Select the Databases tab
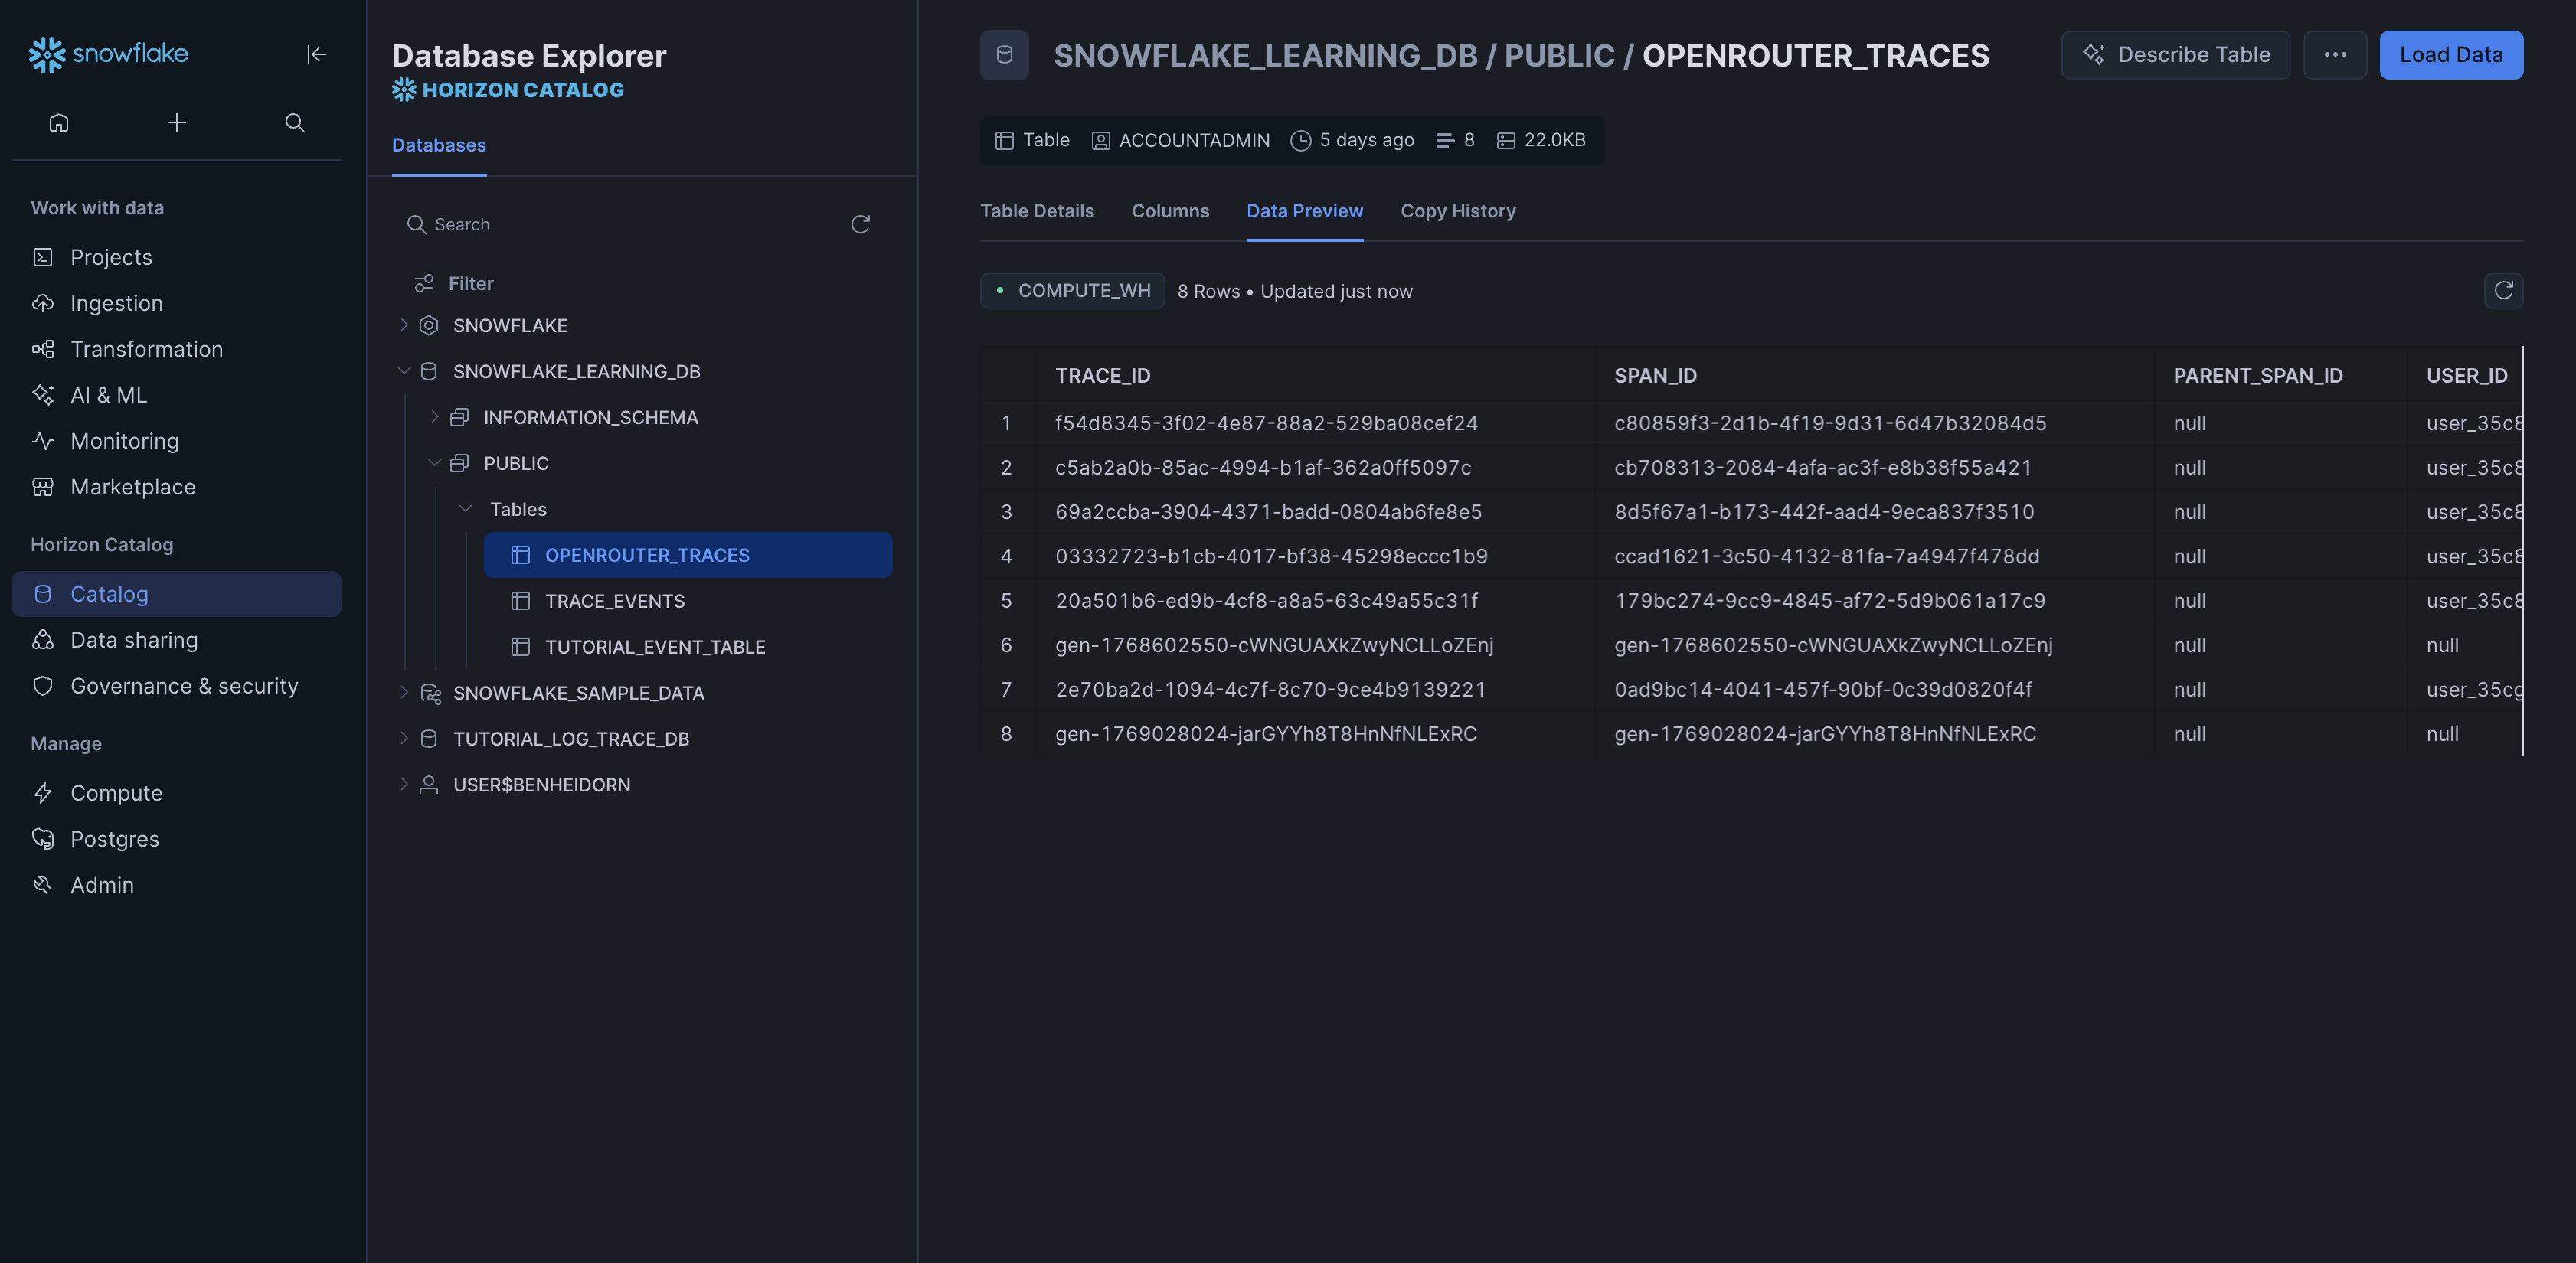The height and width of the screenshot is (1263, 2576). pyautogui.click(x=439, y=145)
